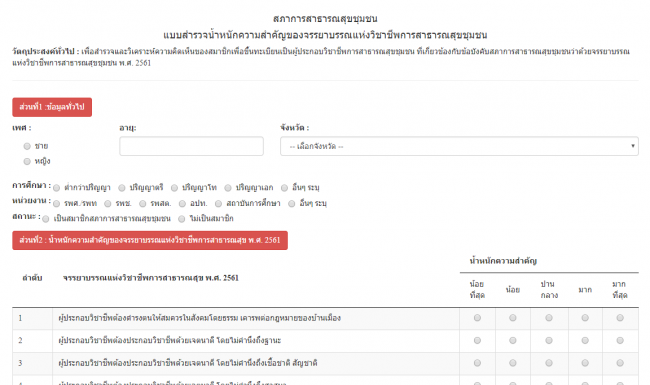Screen dimensions: 650x385
Task: Click item 1 text ending เคารพต่อกฎหมายของบ้านเมือง
Action: 199,318
